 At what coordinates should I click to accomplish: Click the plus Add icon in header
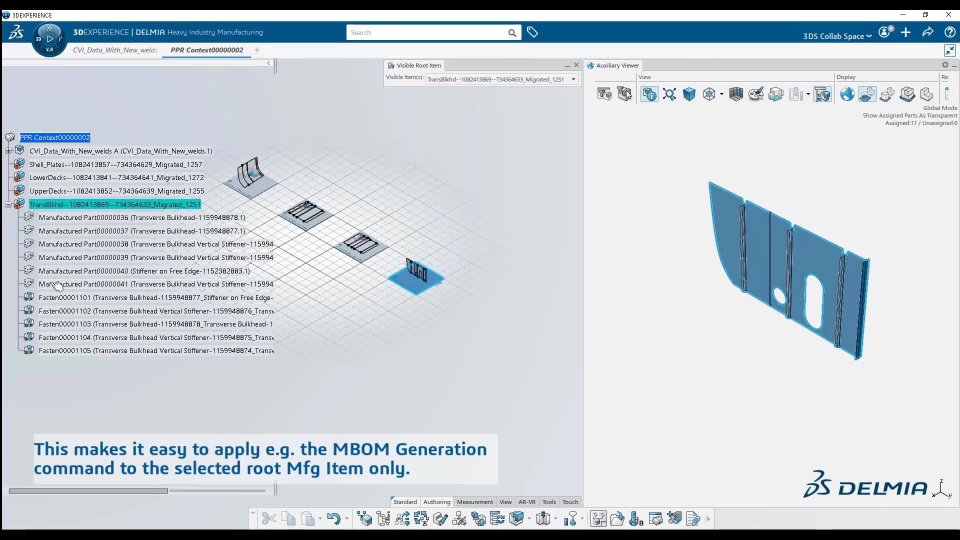[906, 32]
